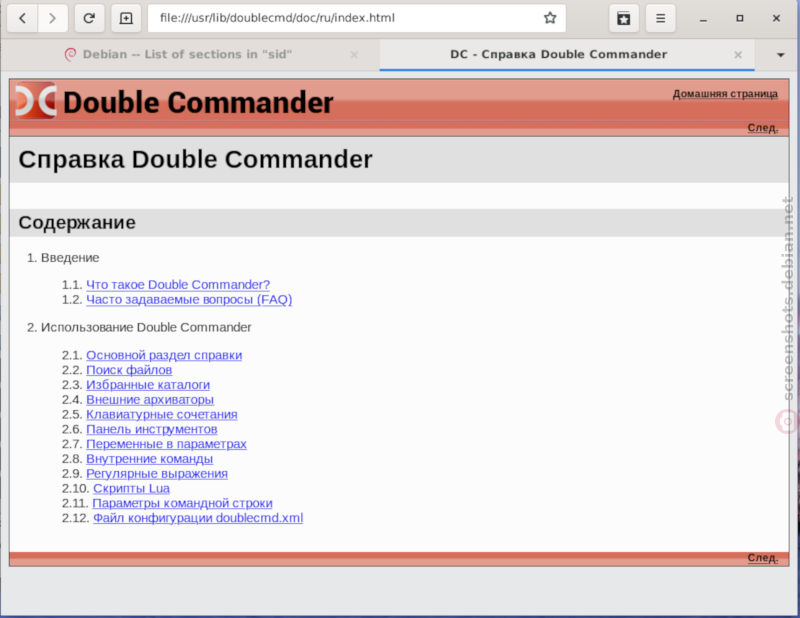Open Внутренние команды link
Viewport: 800px width, 618px height.
[x=149, y=459]
